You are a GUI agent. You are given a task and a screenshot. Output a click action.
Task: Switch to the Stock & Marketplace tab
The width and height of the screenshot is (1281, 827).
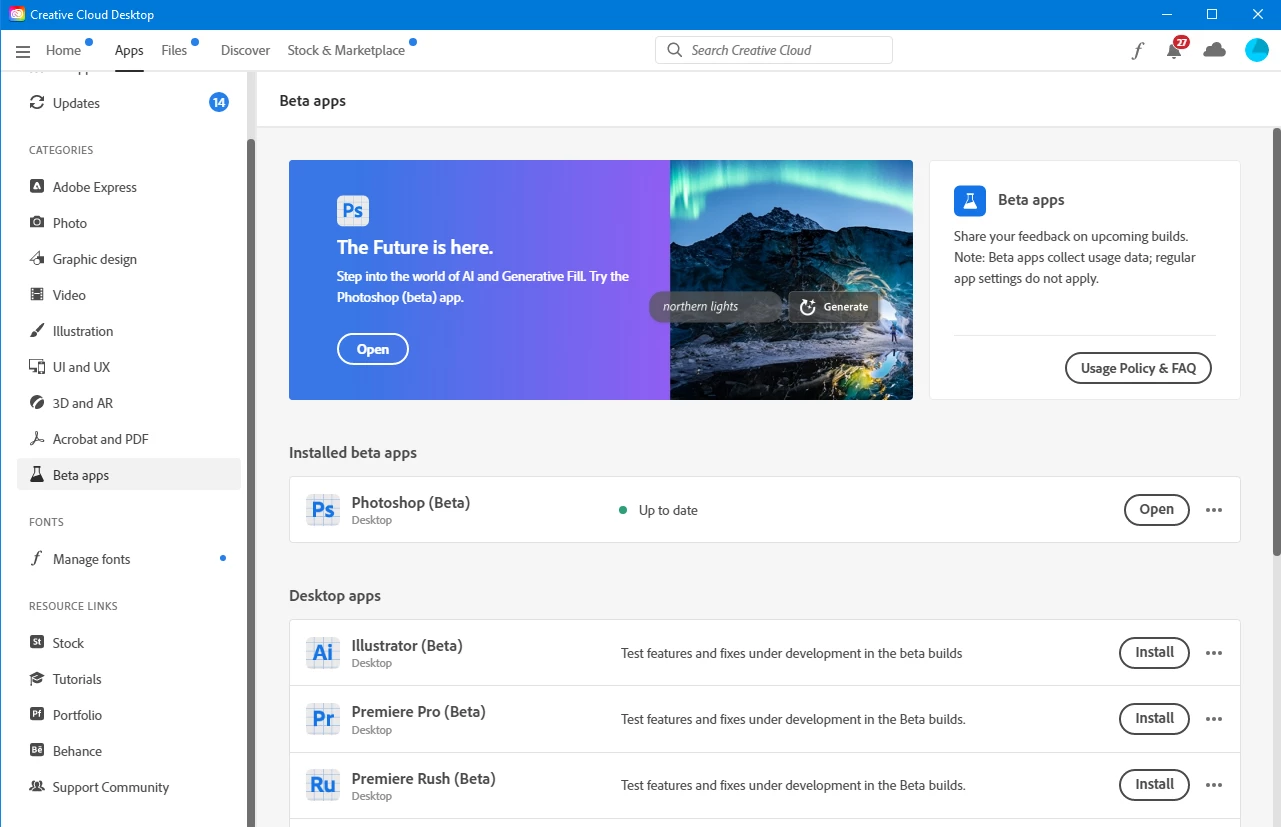tap(346, 50)
